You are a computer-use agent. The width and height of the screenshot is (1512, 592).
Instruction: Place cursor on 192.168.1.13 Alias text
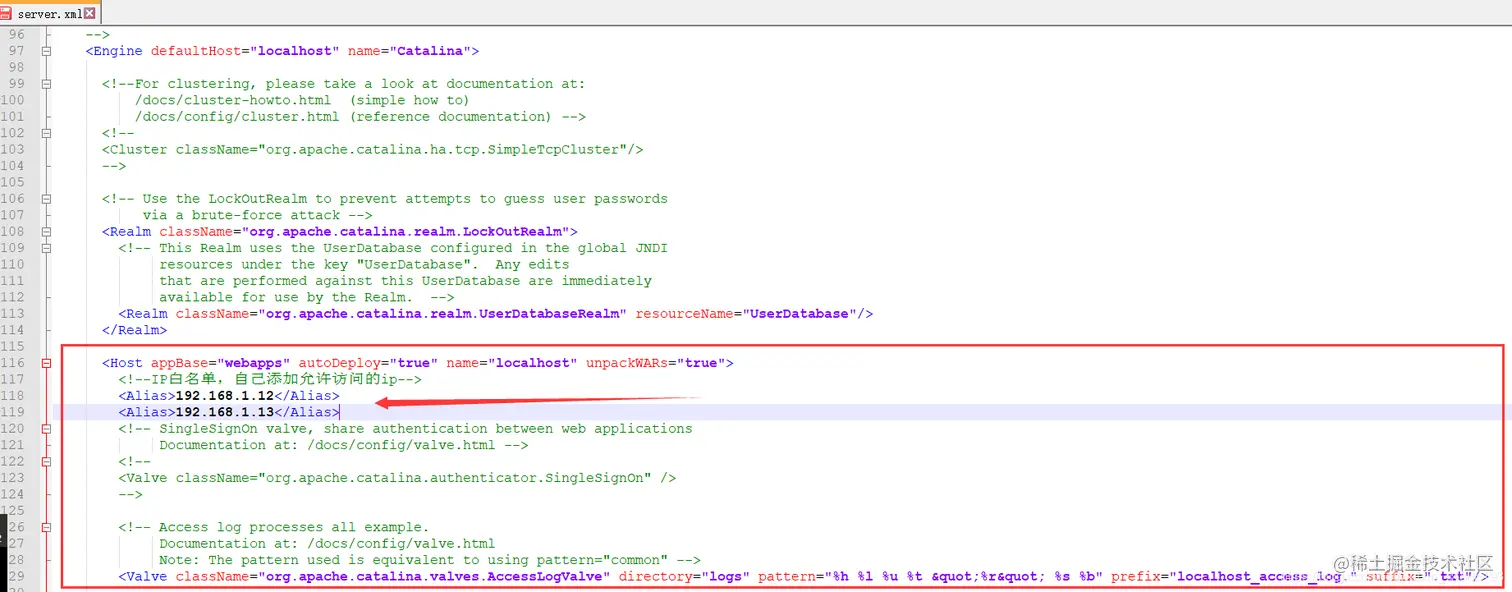click(224, 412)
